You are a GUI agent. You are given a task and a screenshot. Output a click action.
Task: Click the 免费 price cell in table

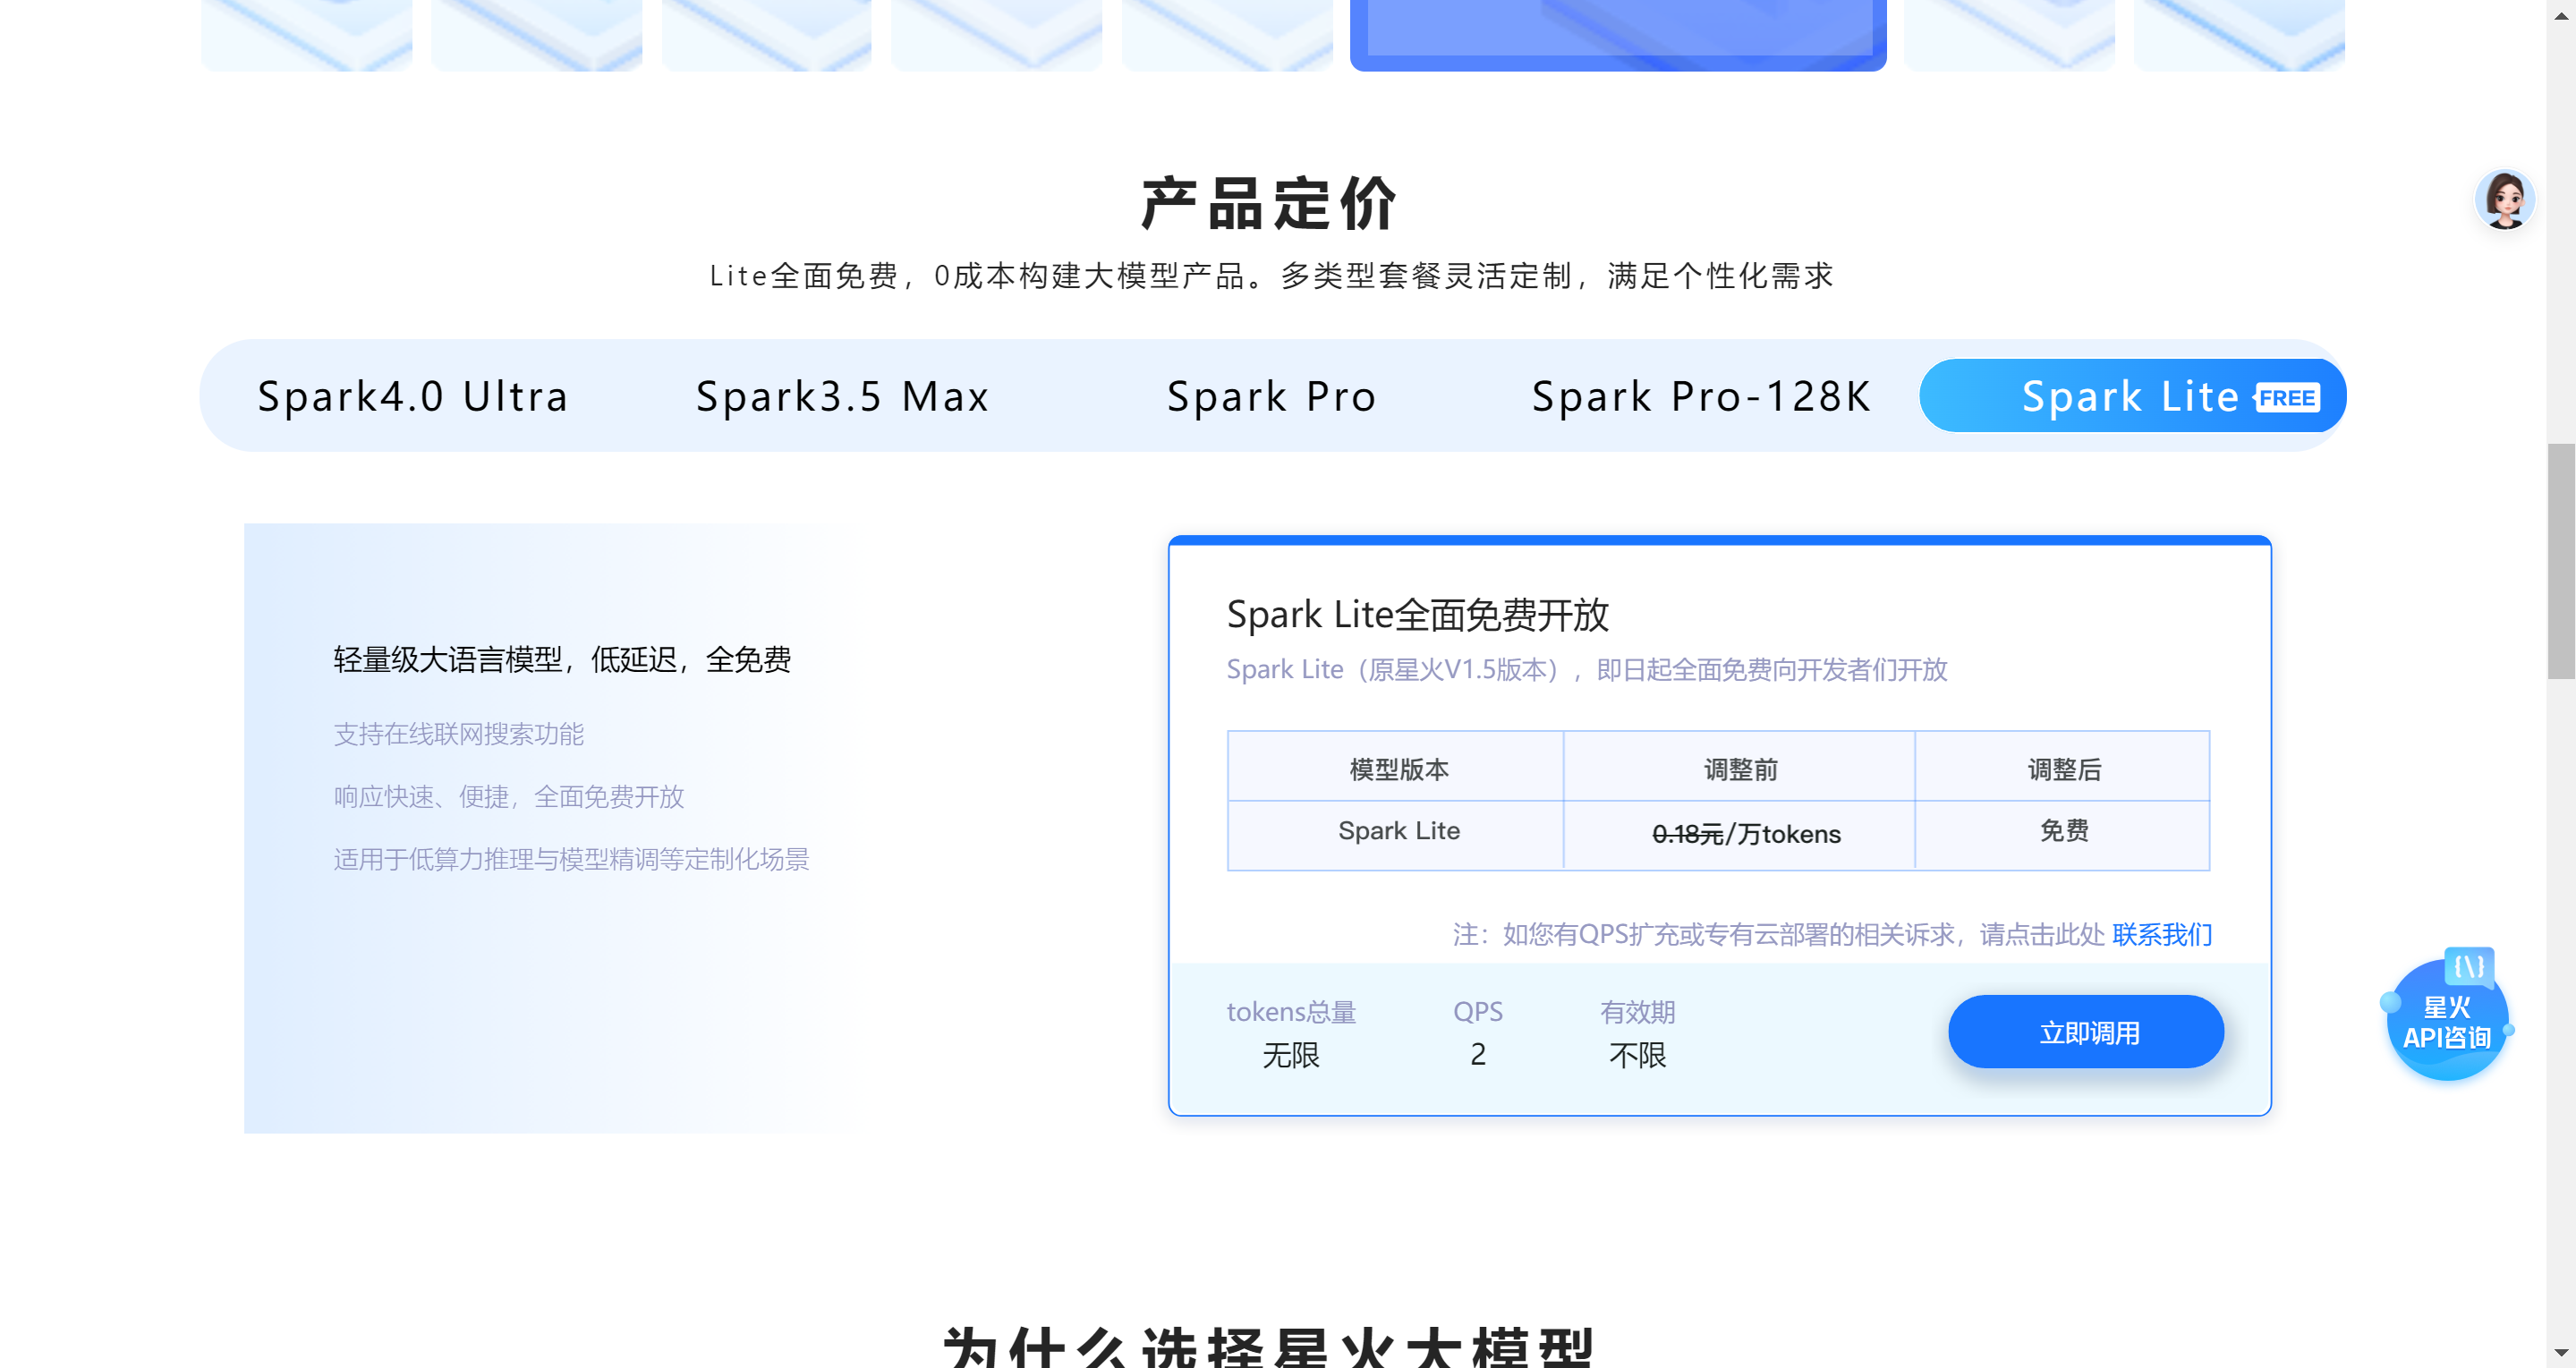pyautogui.click(x=2063, y=831)
